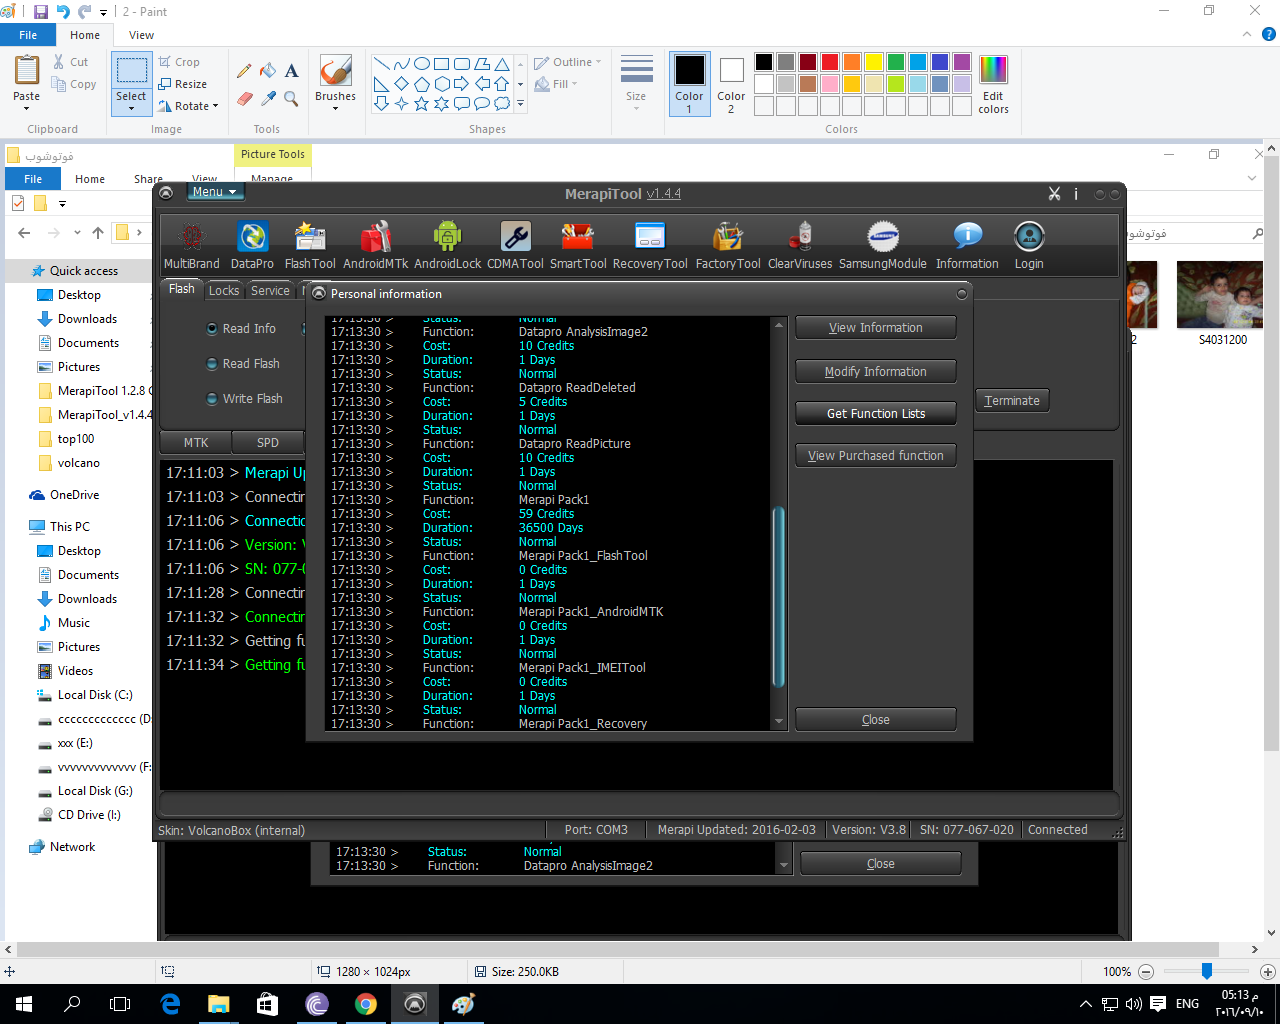Click the Crop tool in Paint
This screenshot has width=1280, height=1024.
click(179, 62)
